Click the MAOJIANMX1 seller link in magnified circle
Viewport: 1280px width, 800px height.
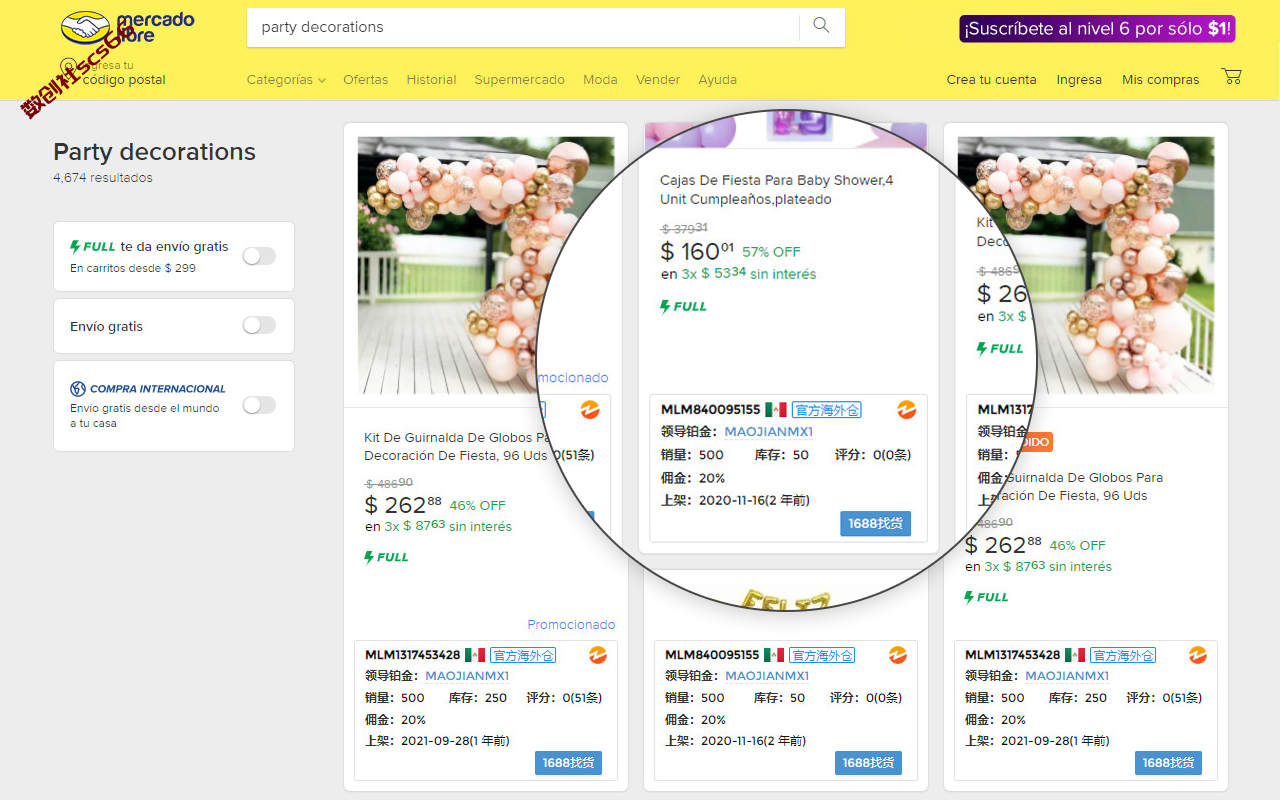pos(768,432)
